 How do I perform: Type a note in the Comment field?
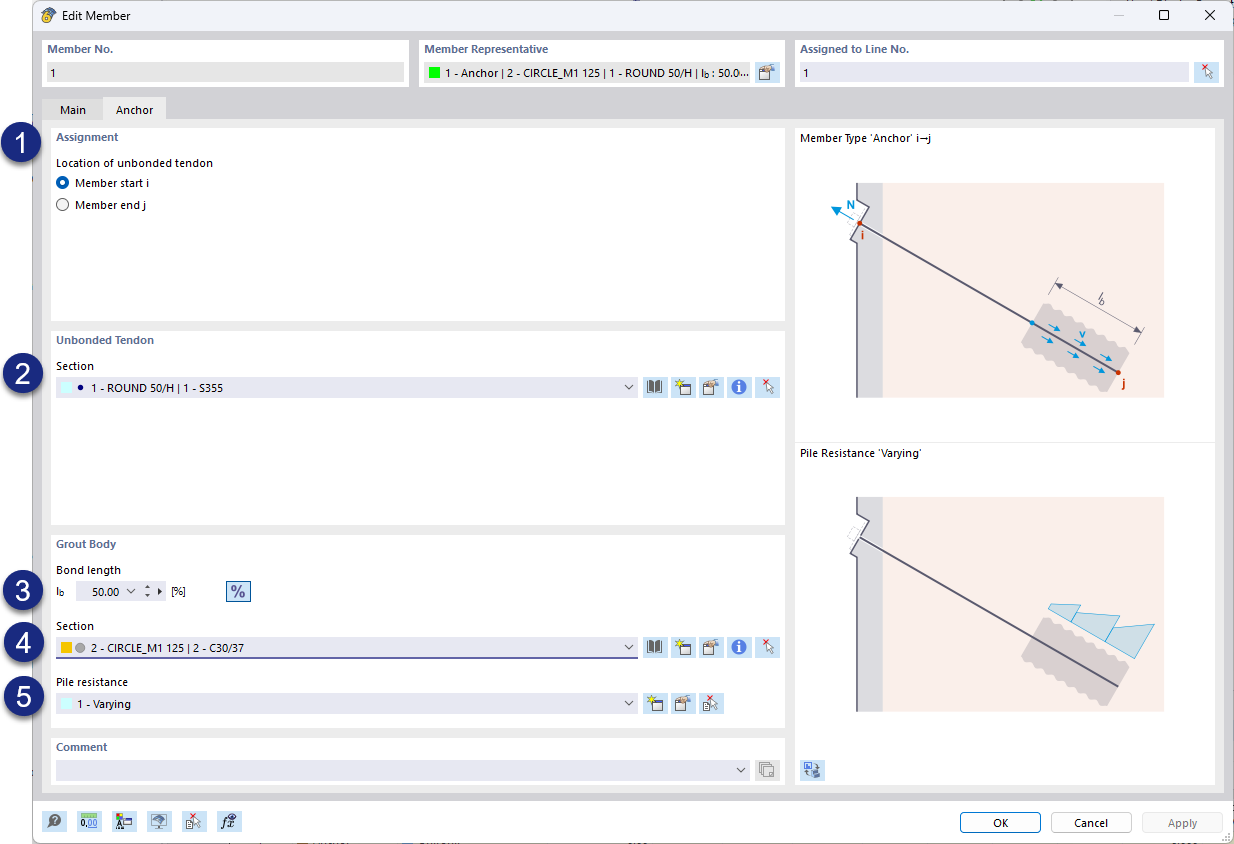(390, 770)
